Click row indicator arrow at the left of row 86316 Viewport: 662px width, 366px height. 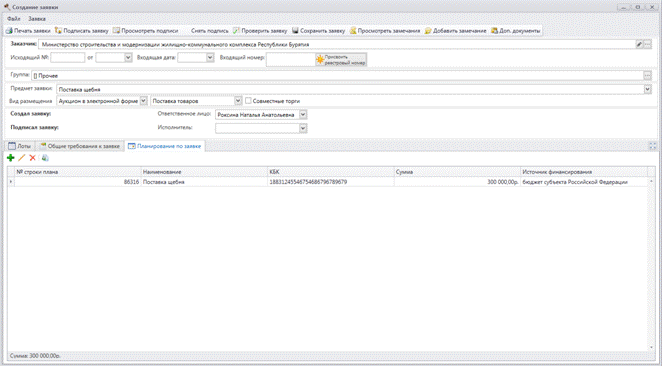tap(11, 182)
